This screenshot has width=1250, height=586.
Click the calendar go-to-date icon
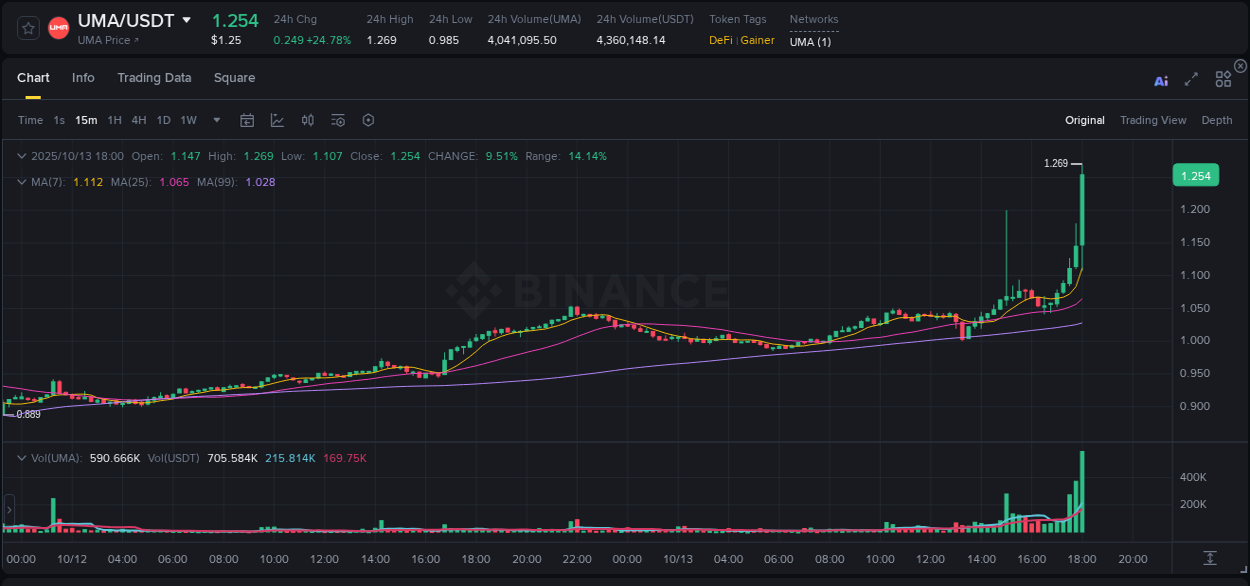247,119
